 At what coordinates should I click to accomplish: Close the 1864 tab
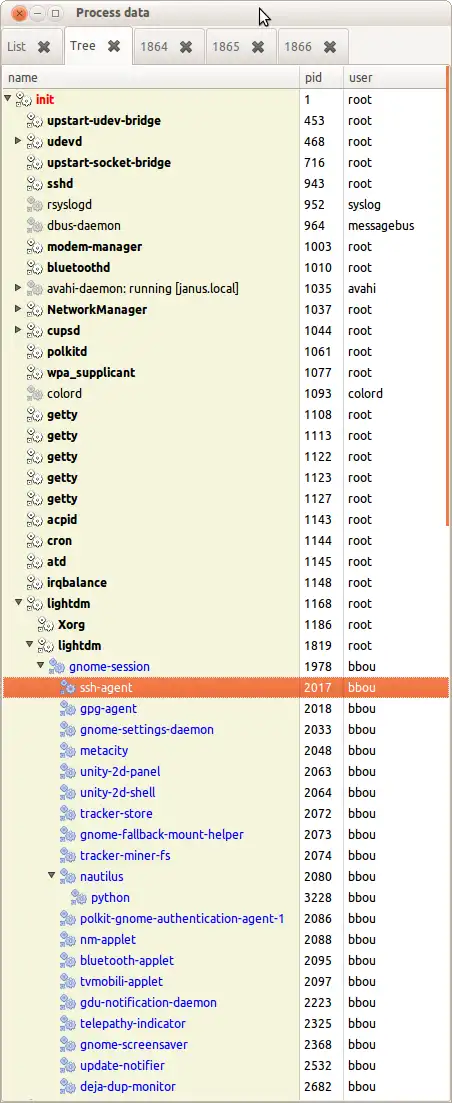click(186, 47)
